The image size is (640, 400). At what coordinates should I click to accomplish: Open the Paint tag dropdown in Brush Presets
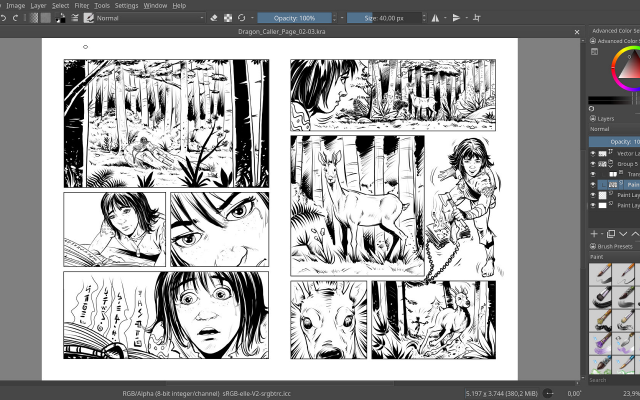[614, 257]
